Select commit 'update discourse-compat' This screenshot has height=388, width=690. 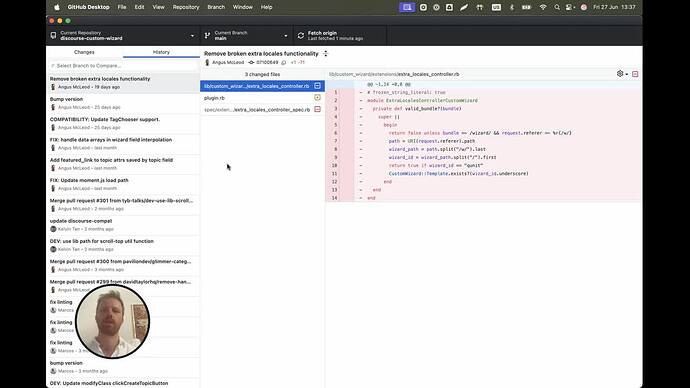[x=123, y=225]
